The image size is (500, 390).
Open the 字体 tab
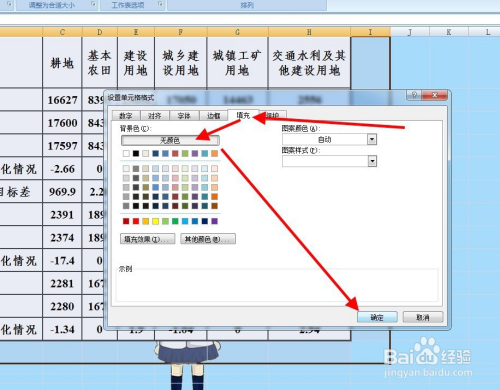pos(184,116)
